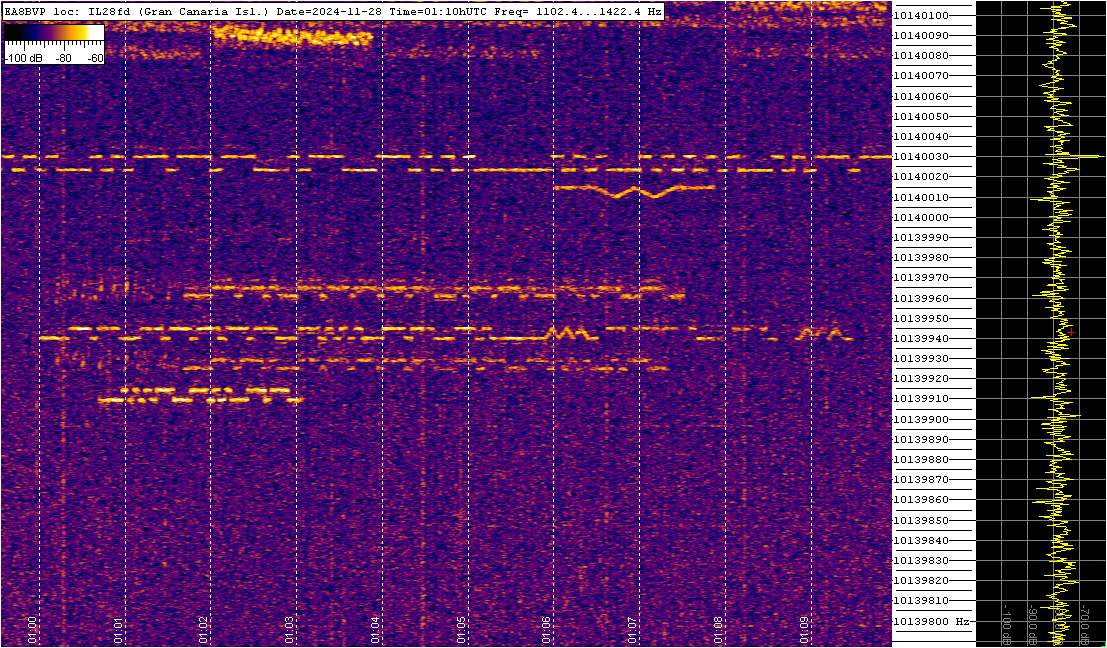1107x648 pixels.
Task: Click the 10140080 frequency label
Action: tap(921, 56)
